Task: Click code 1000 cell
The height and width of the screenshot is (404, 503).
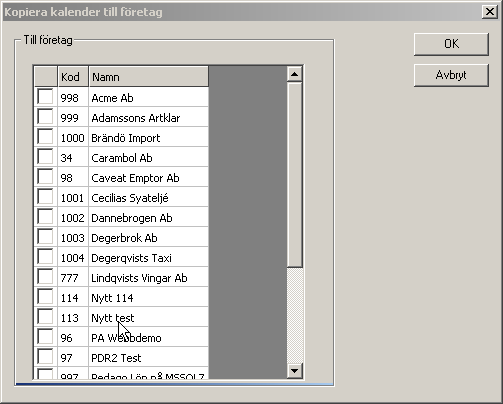Action: pos(73,137)
